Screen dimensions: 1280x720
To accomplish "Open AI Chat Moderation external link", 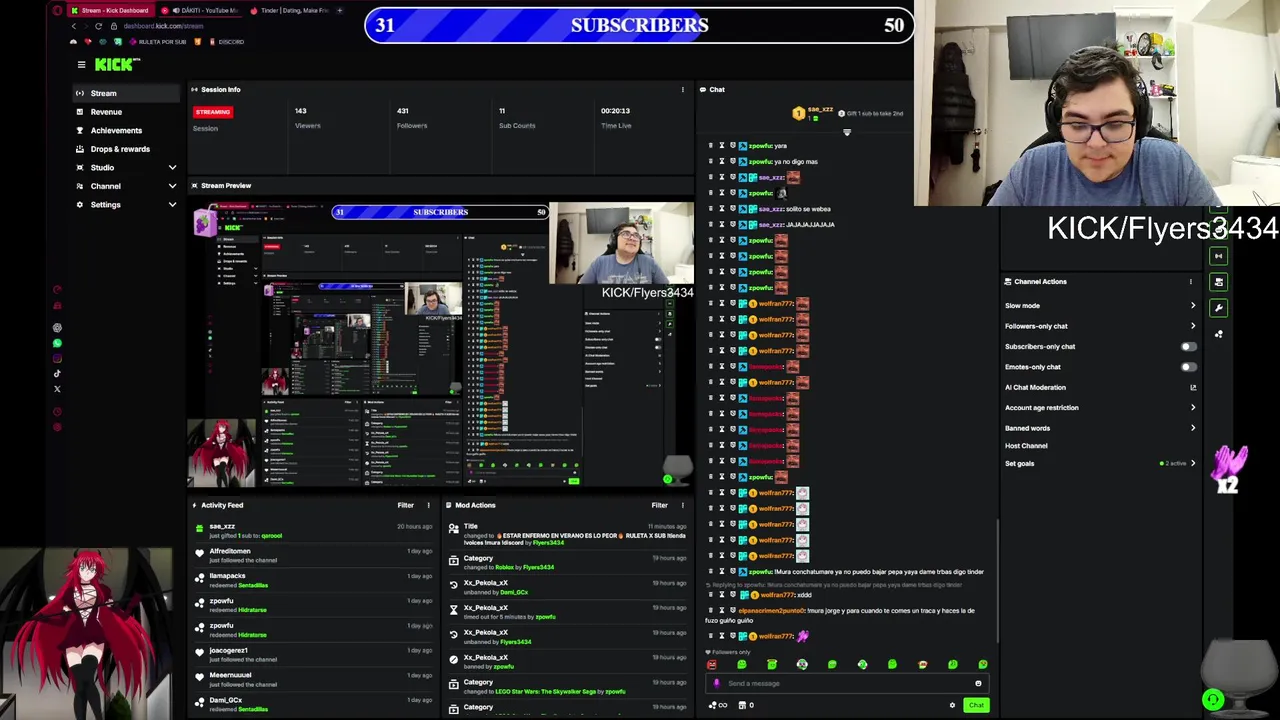I will click(1192, 388).
